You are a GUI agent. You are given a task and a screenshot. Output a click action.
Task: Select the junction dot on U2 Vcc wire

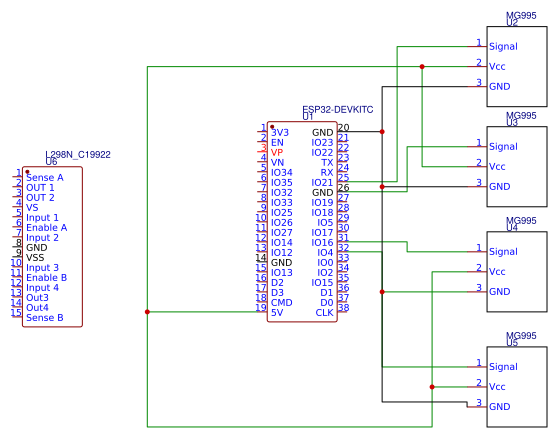click(422, 66)
